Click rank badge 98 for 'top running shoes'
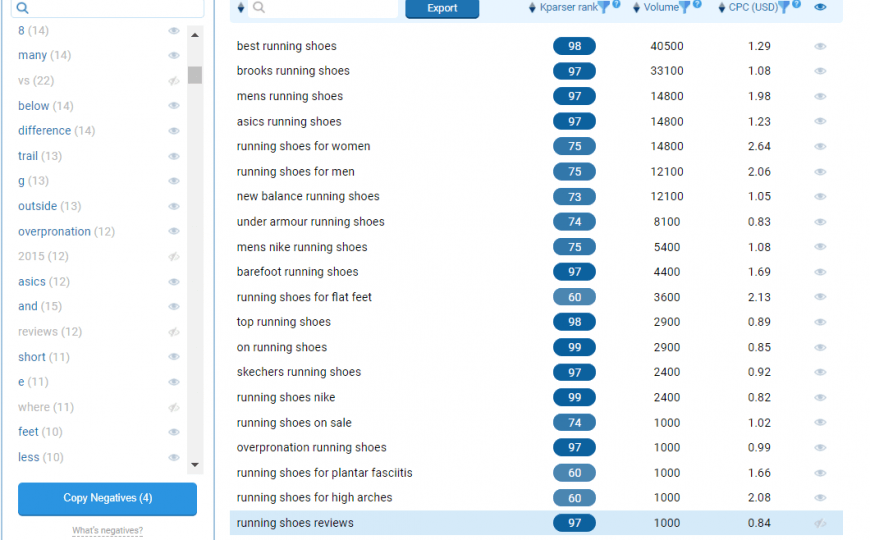870x540 pixels. pos(574,322)
